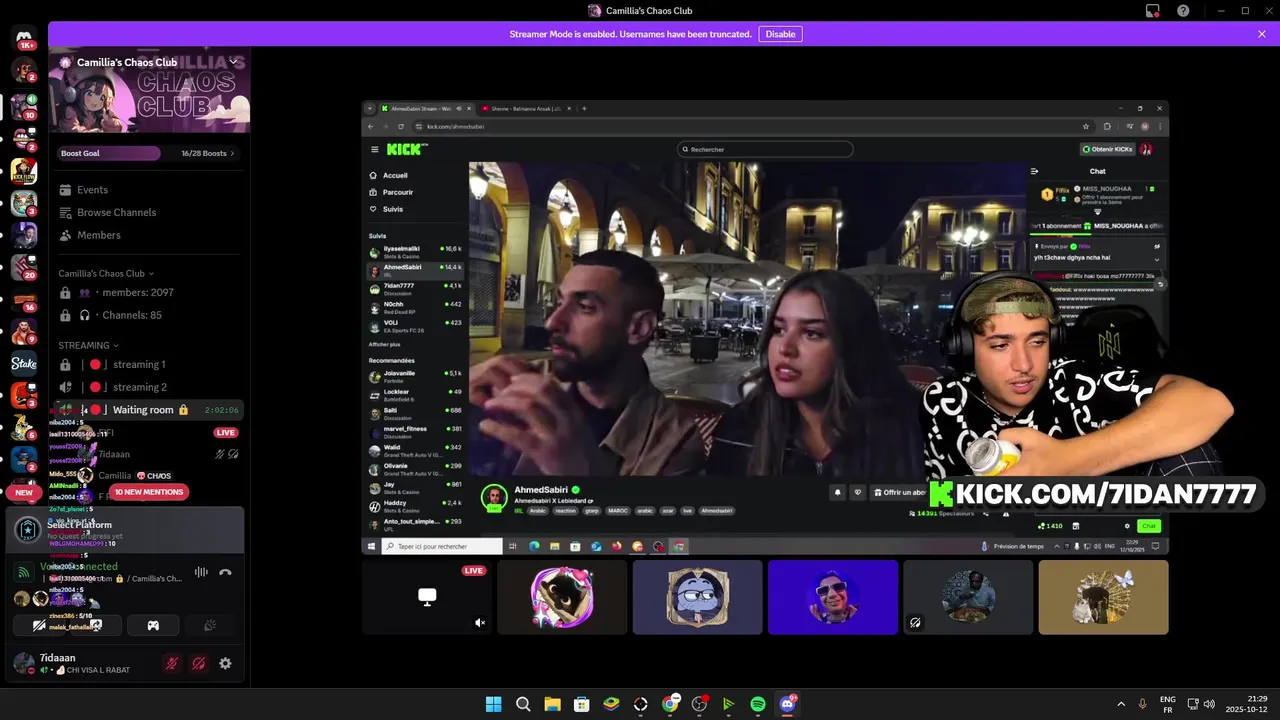Click the LIVE badge in voice list
The image size is (1280, 720).
226,433
